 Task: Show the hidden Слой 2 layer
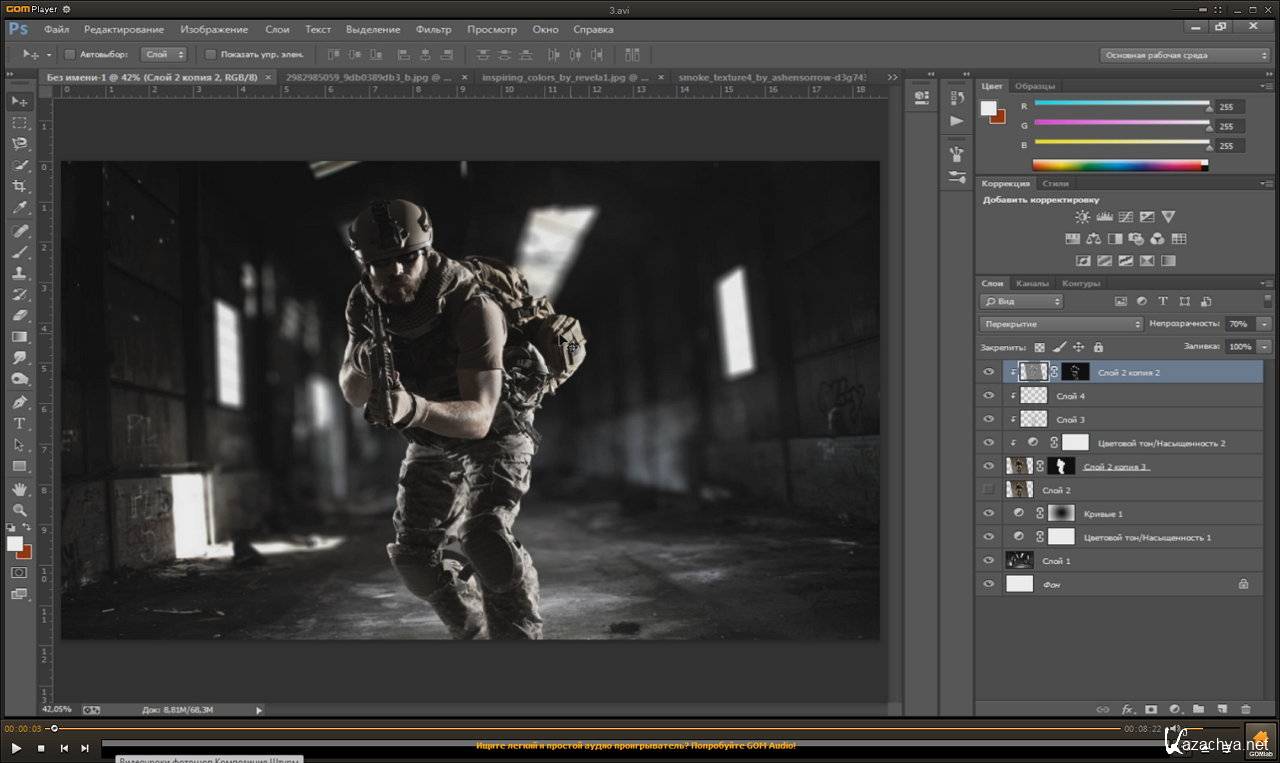point(988,490)
